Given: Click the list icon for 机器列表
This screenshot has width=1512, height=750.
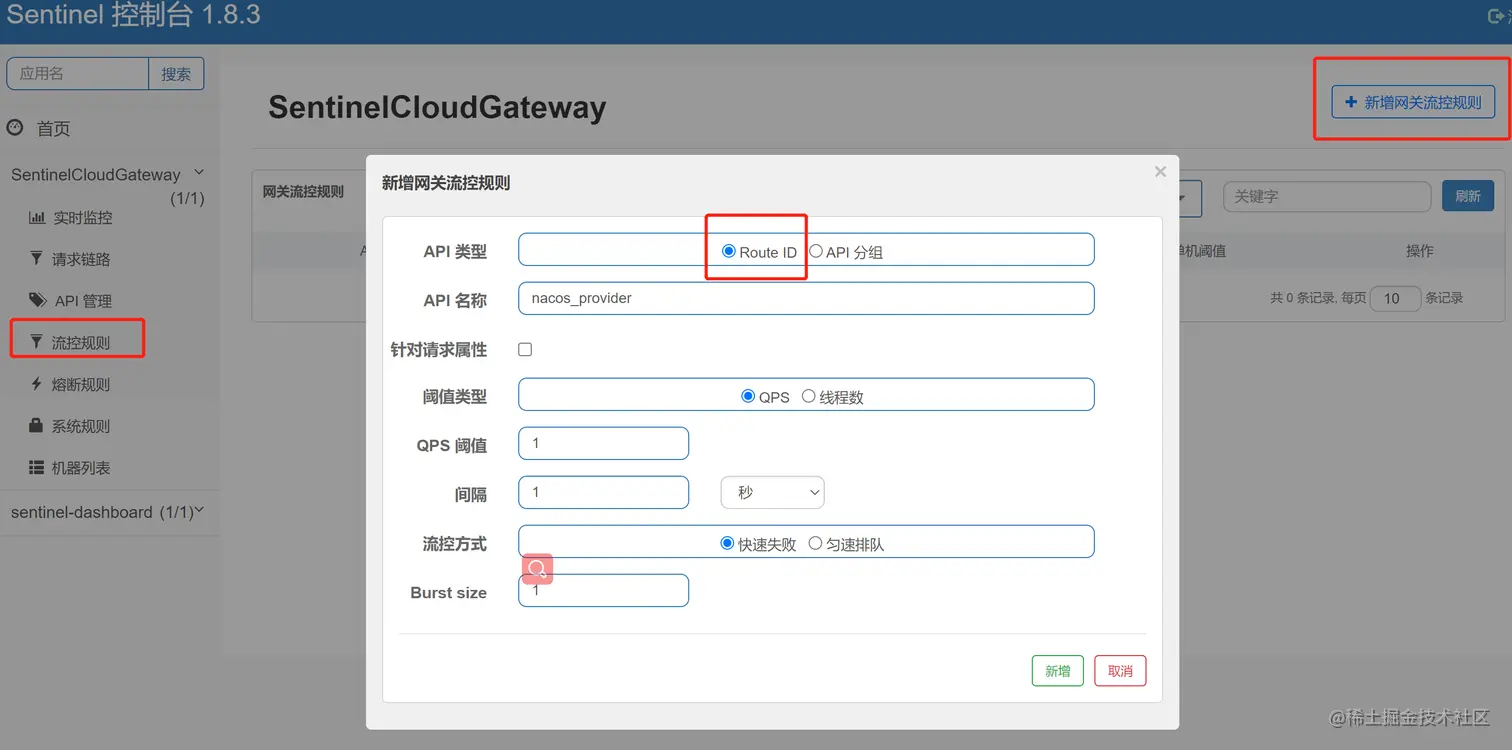Looking at the screenshot, I should click(x=37, y=467).
